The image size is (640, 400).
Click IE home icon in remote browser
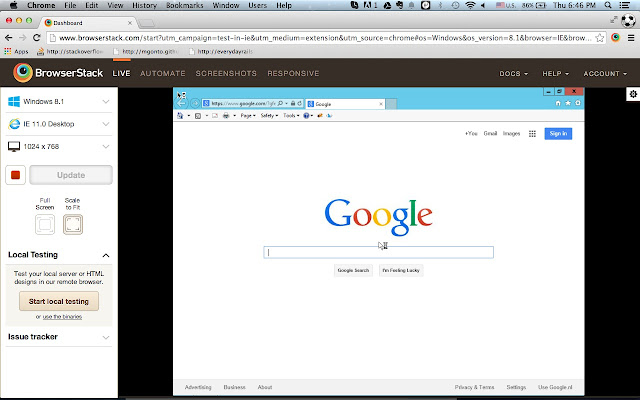[558, 103]
